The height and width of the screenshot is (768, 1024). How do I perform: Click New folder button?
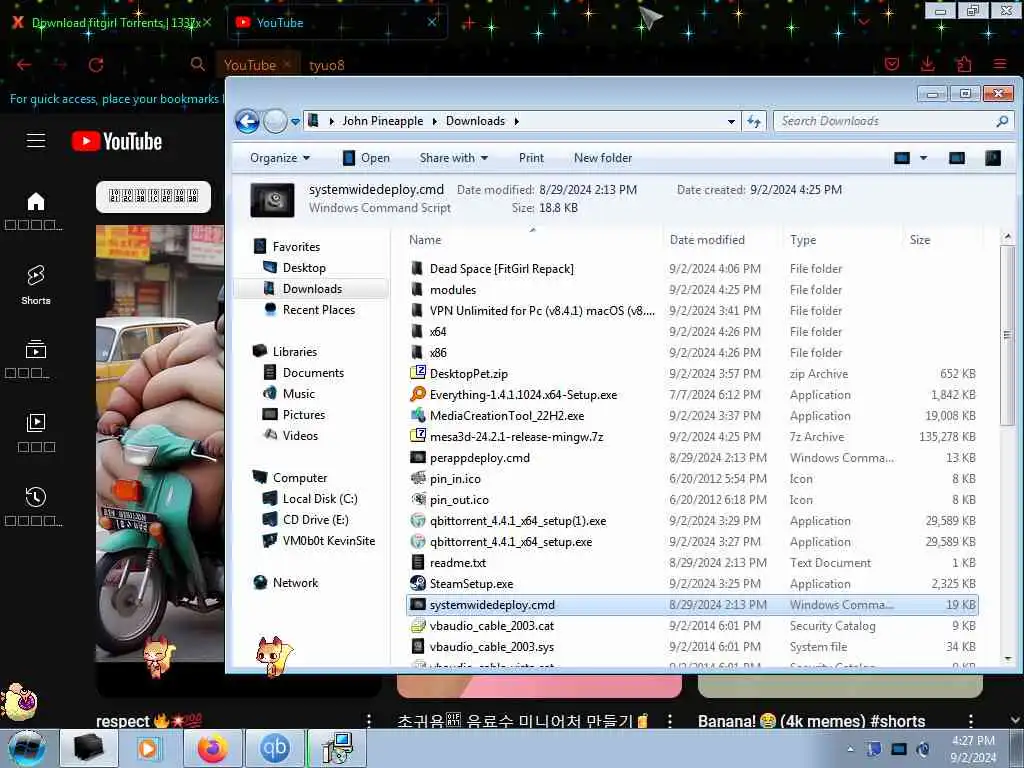(603, 158)
